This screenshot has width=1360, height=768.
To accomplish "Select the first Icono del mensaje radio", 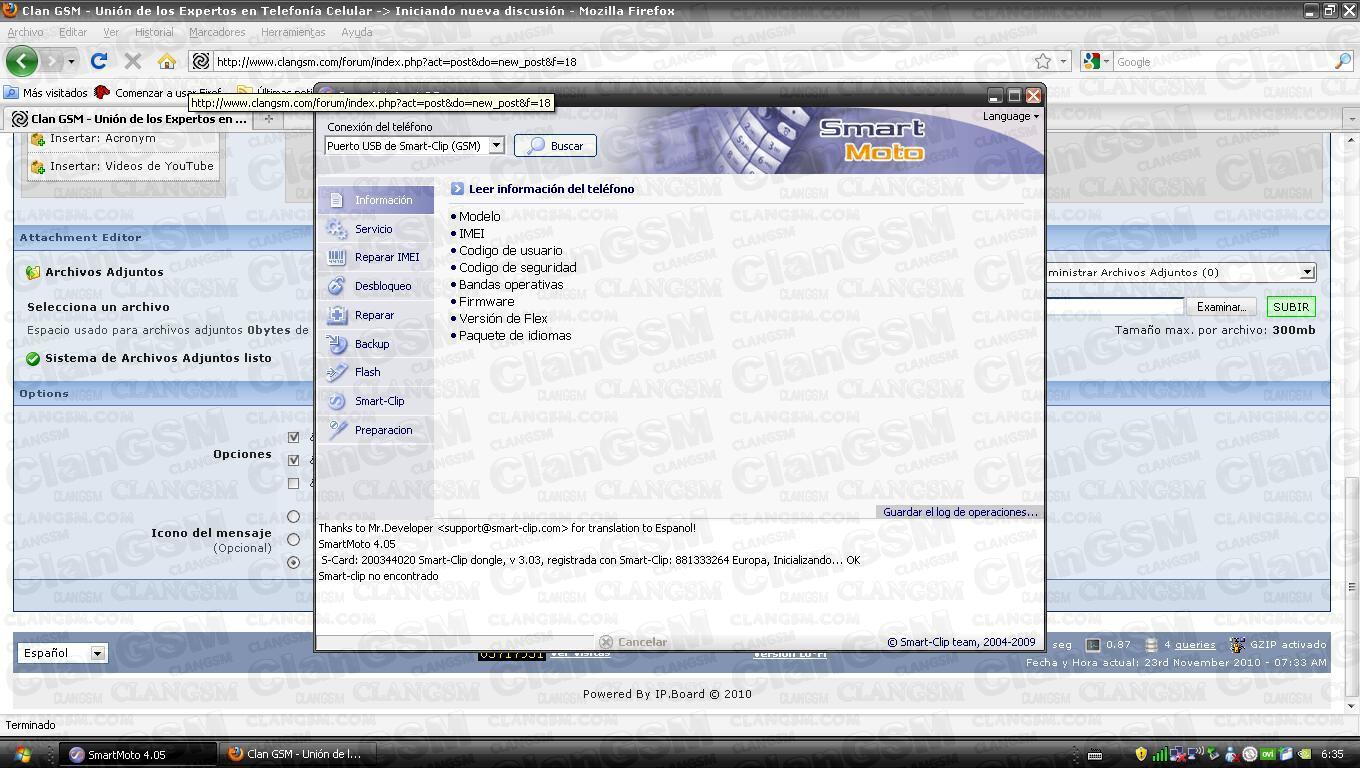I will tap(293, 517).
